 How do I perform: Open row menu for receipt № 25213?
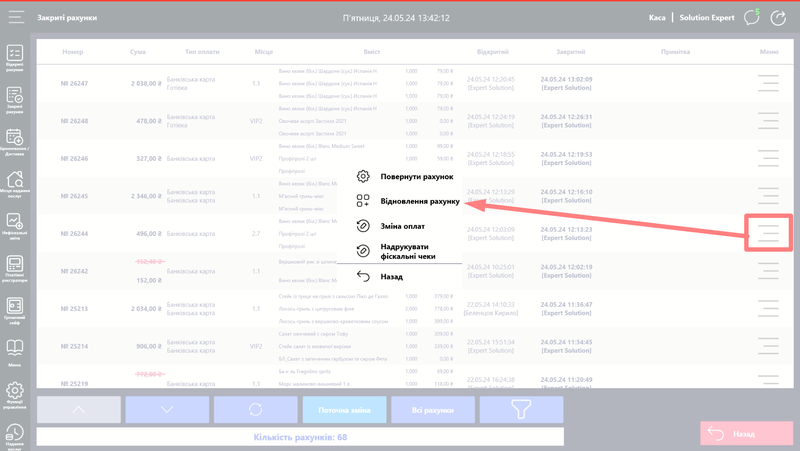pos(768,308)
